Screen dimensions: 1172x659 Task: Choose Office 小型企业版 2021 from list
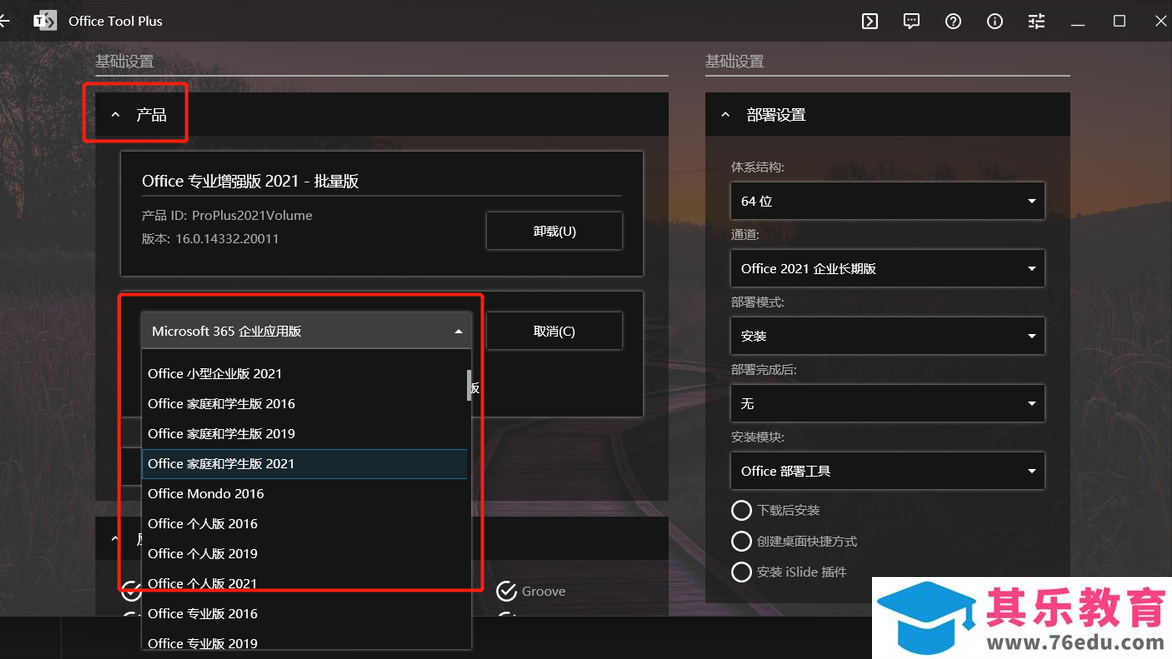point(304,374)
